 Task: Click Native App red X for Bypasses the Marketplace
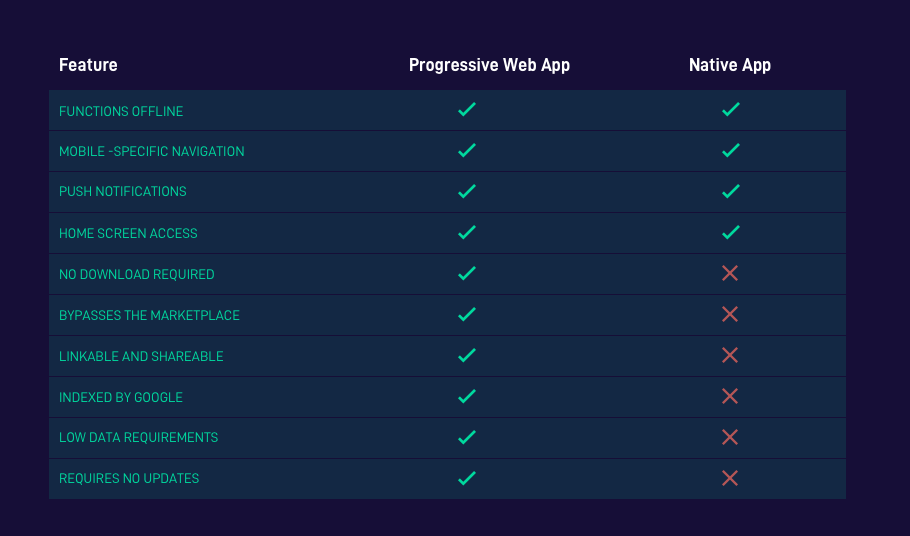point(730,314)
